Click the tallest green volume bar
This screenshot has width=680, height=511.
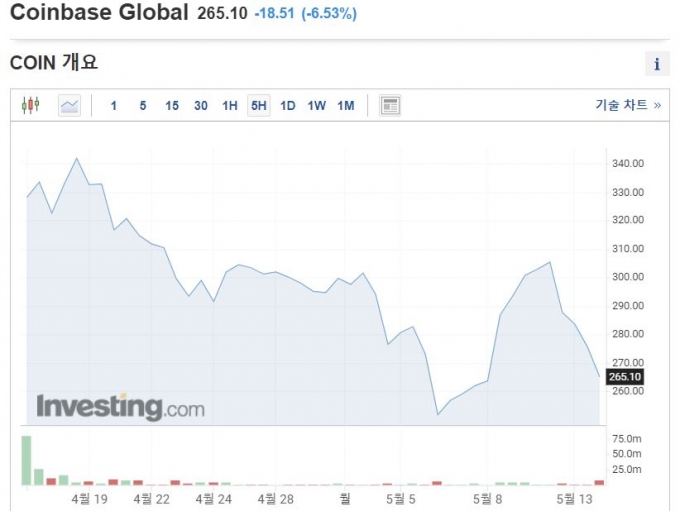click(x=27, y=460)
